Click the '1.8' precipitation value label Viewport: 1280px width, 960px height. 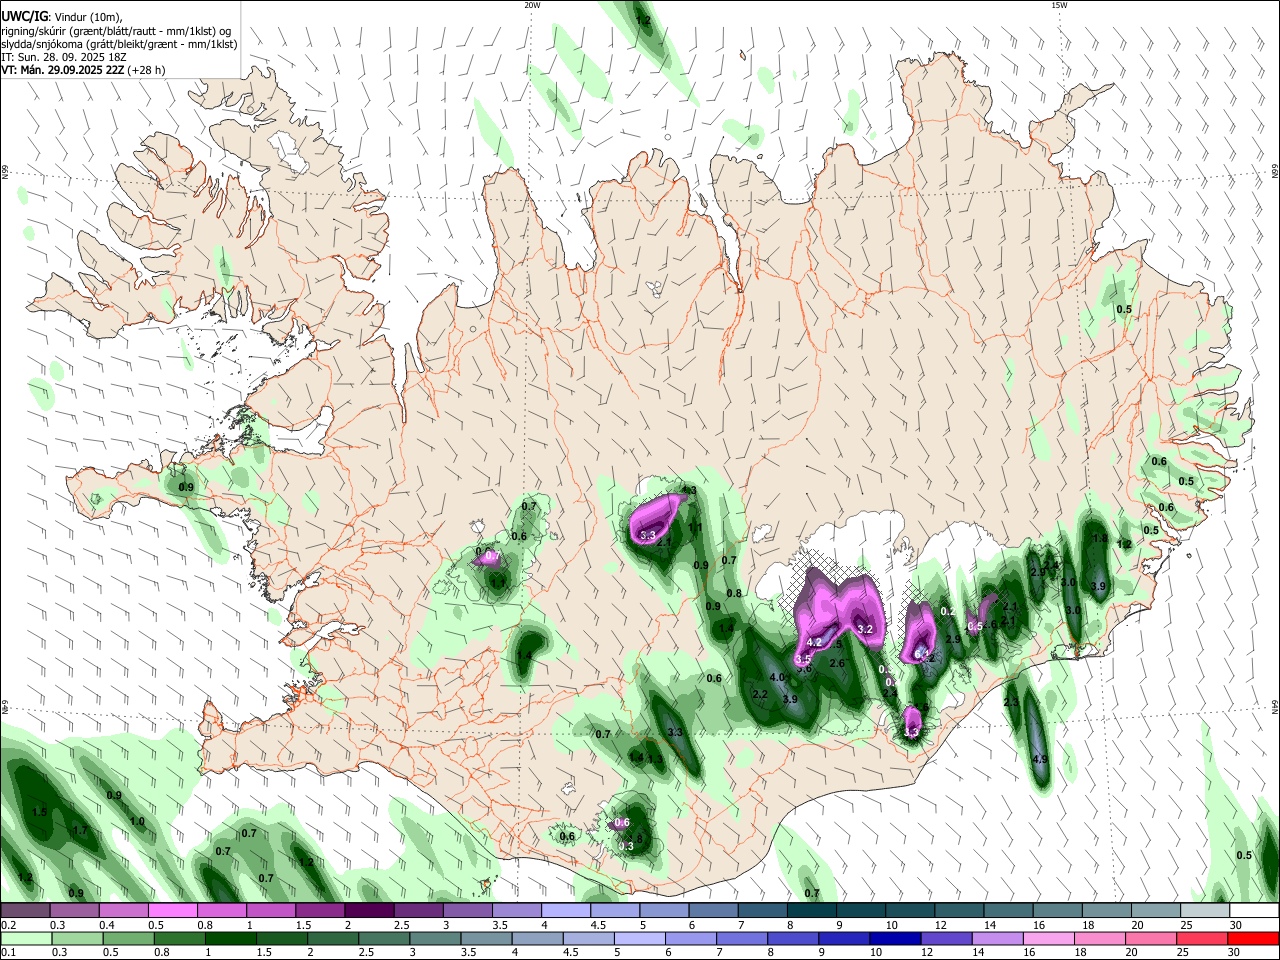tap(1100, 538)
